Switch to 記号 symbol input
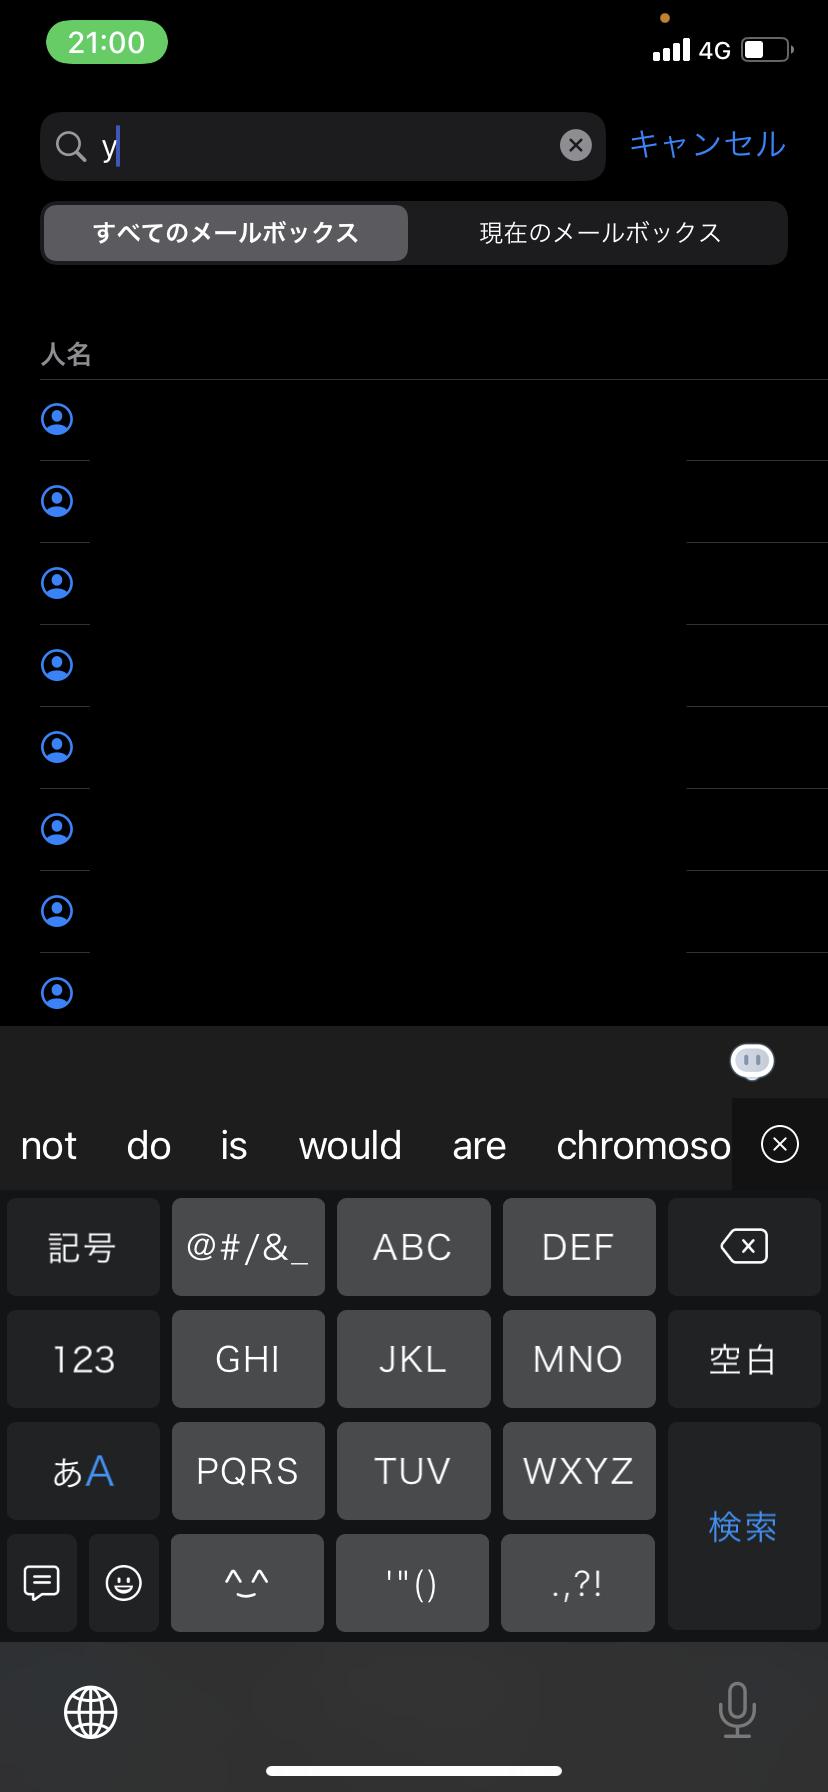This screenshot has width=828, height=1792. click(83, 1247)
